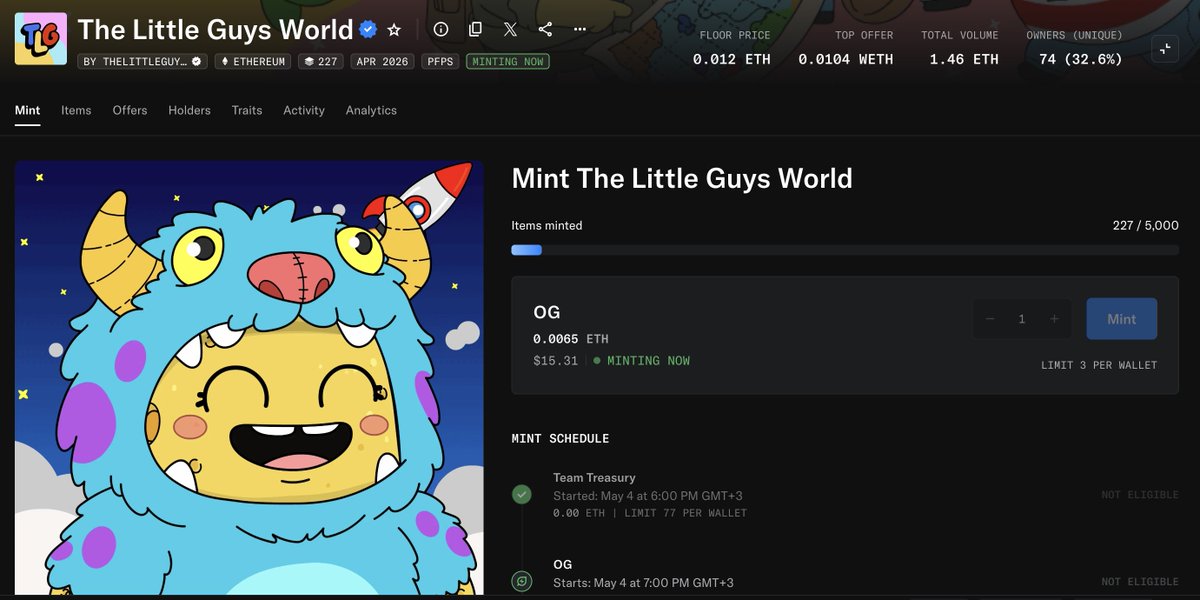The width and height of the screenshot is (1200, 600).
Task: Click the blue monster NFT artwork
Action: click(249, 378)
